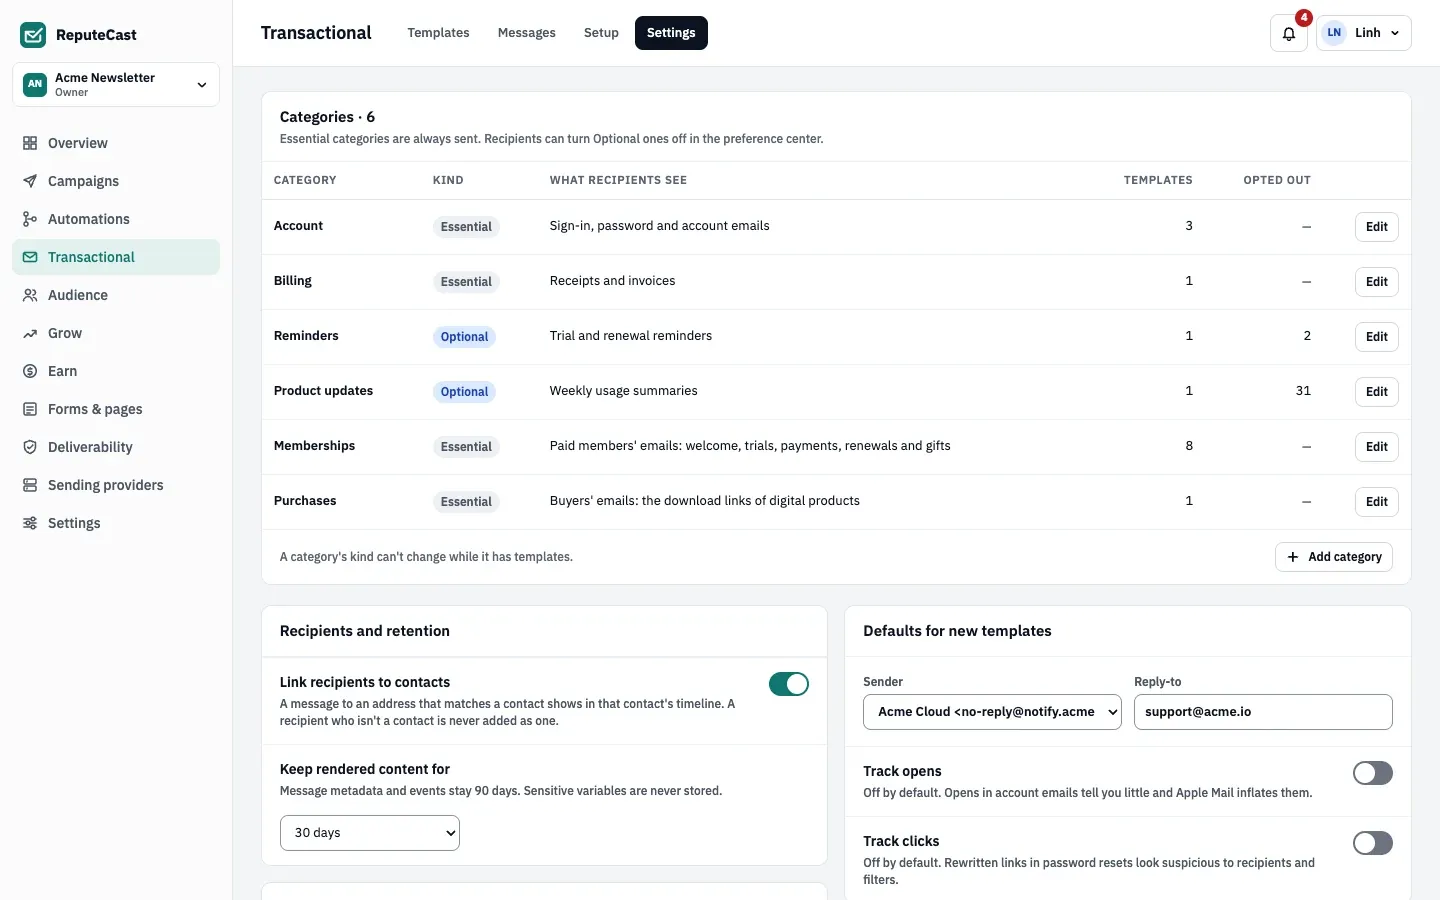Screen dimensions: 1440x900
Task: Click the Reply-to email field
Action: click(1263, 712)
